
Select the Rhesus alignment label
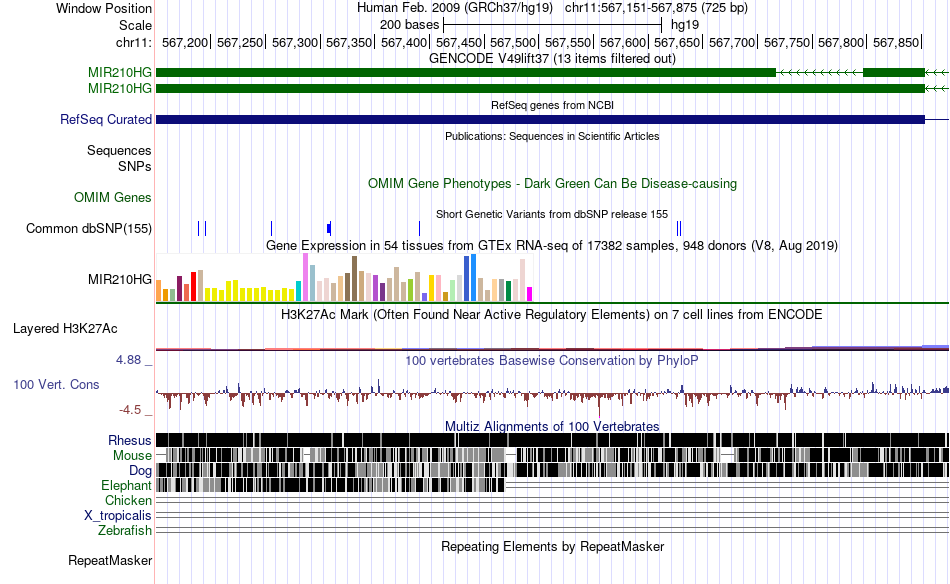coord(130,440)
